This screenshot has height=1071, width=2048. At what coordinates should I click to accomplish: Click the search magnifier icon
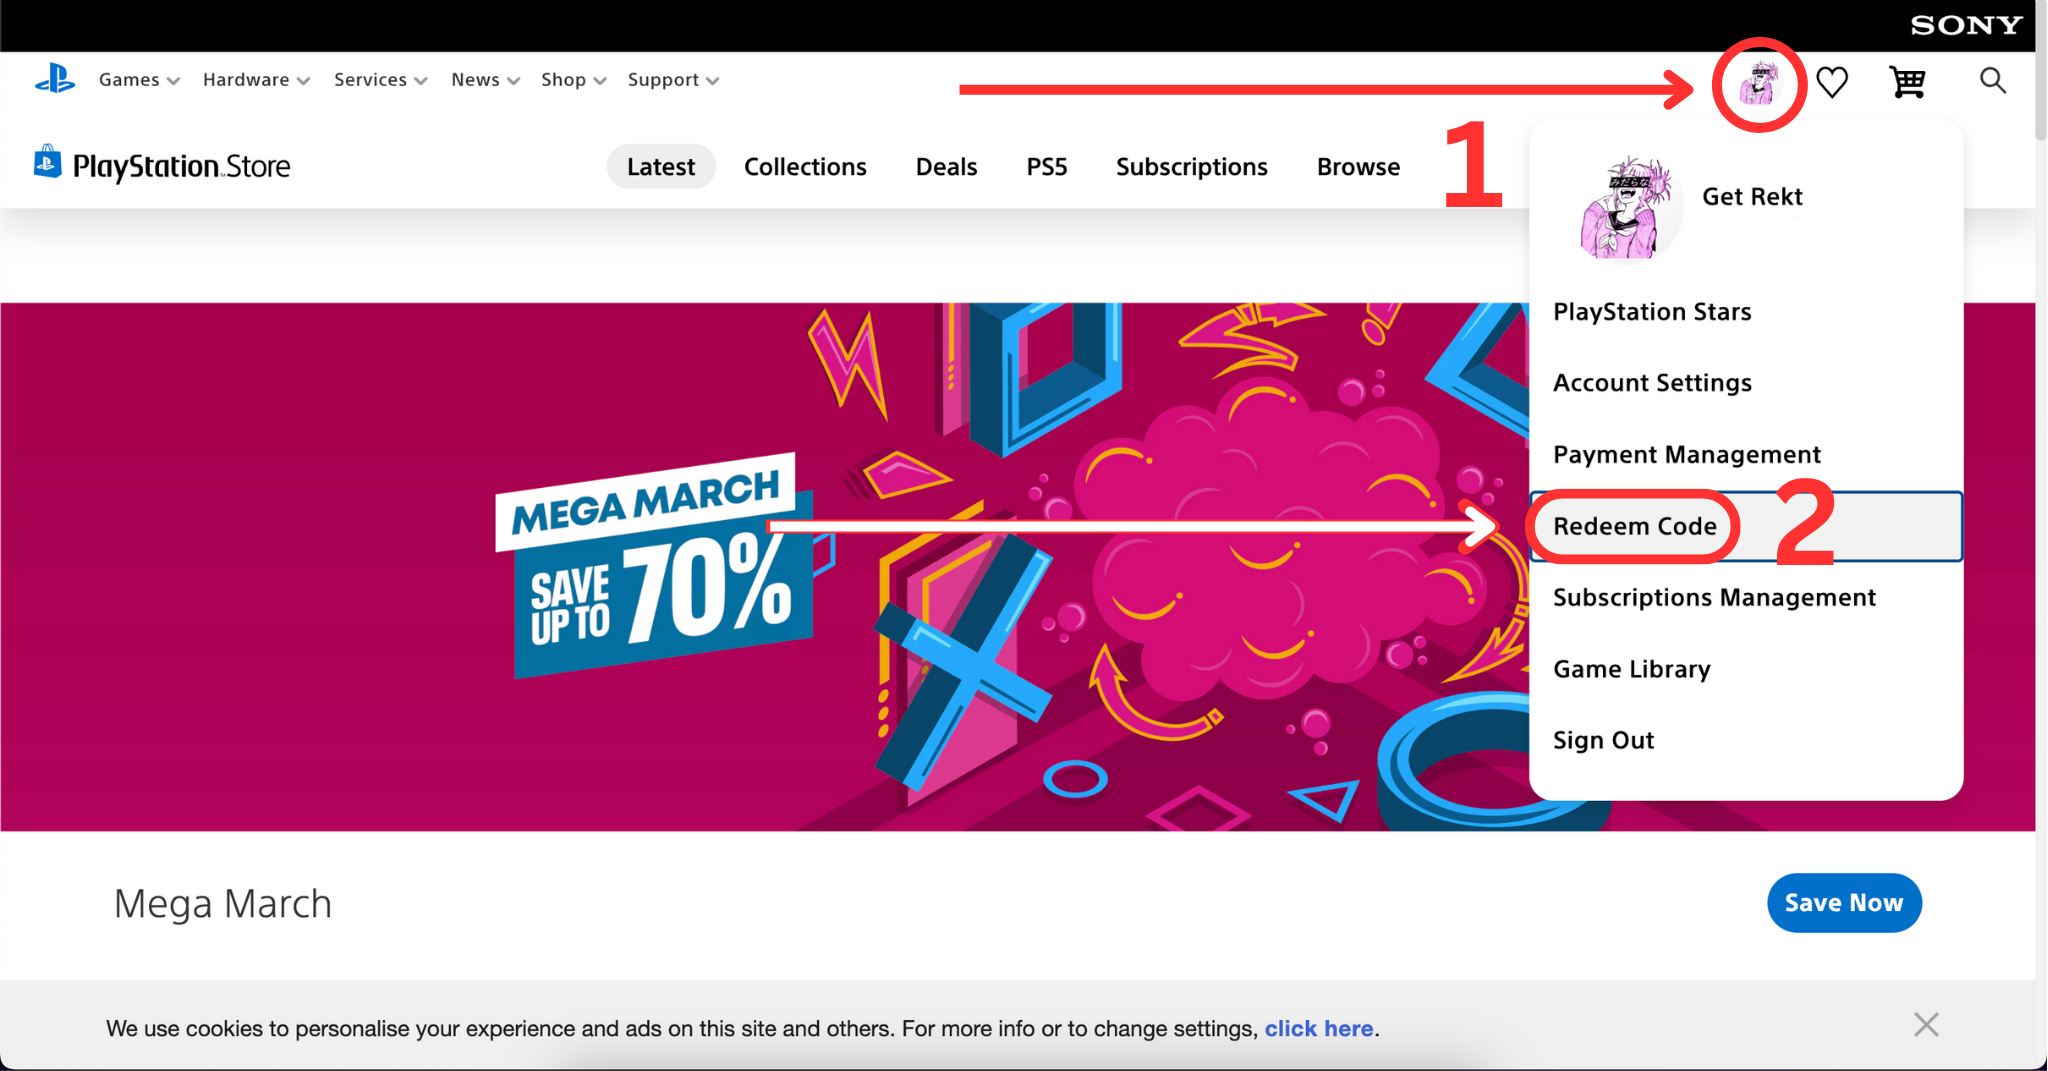tap(1992, 80)
